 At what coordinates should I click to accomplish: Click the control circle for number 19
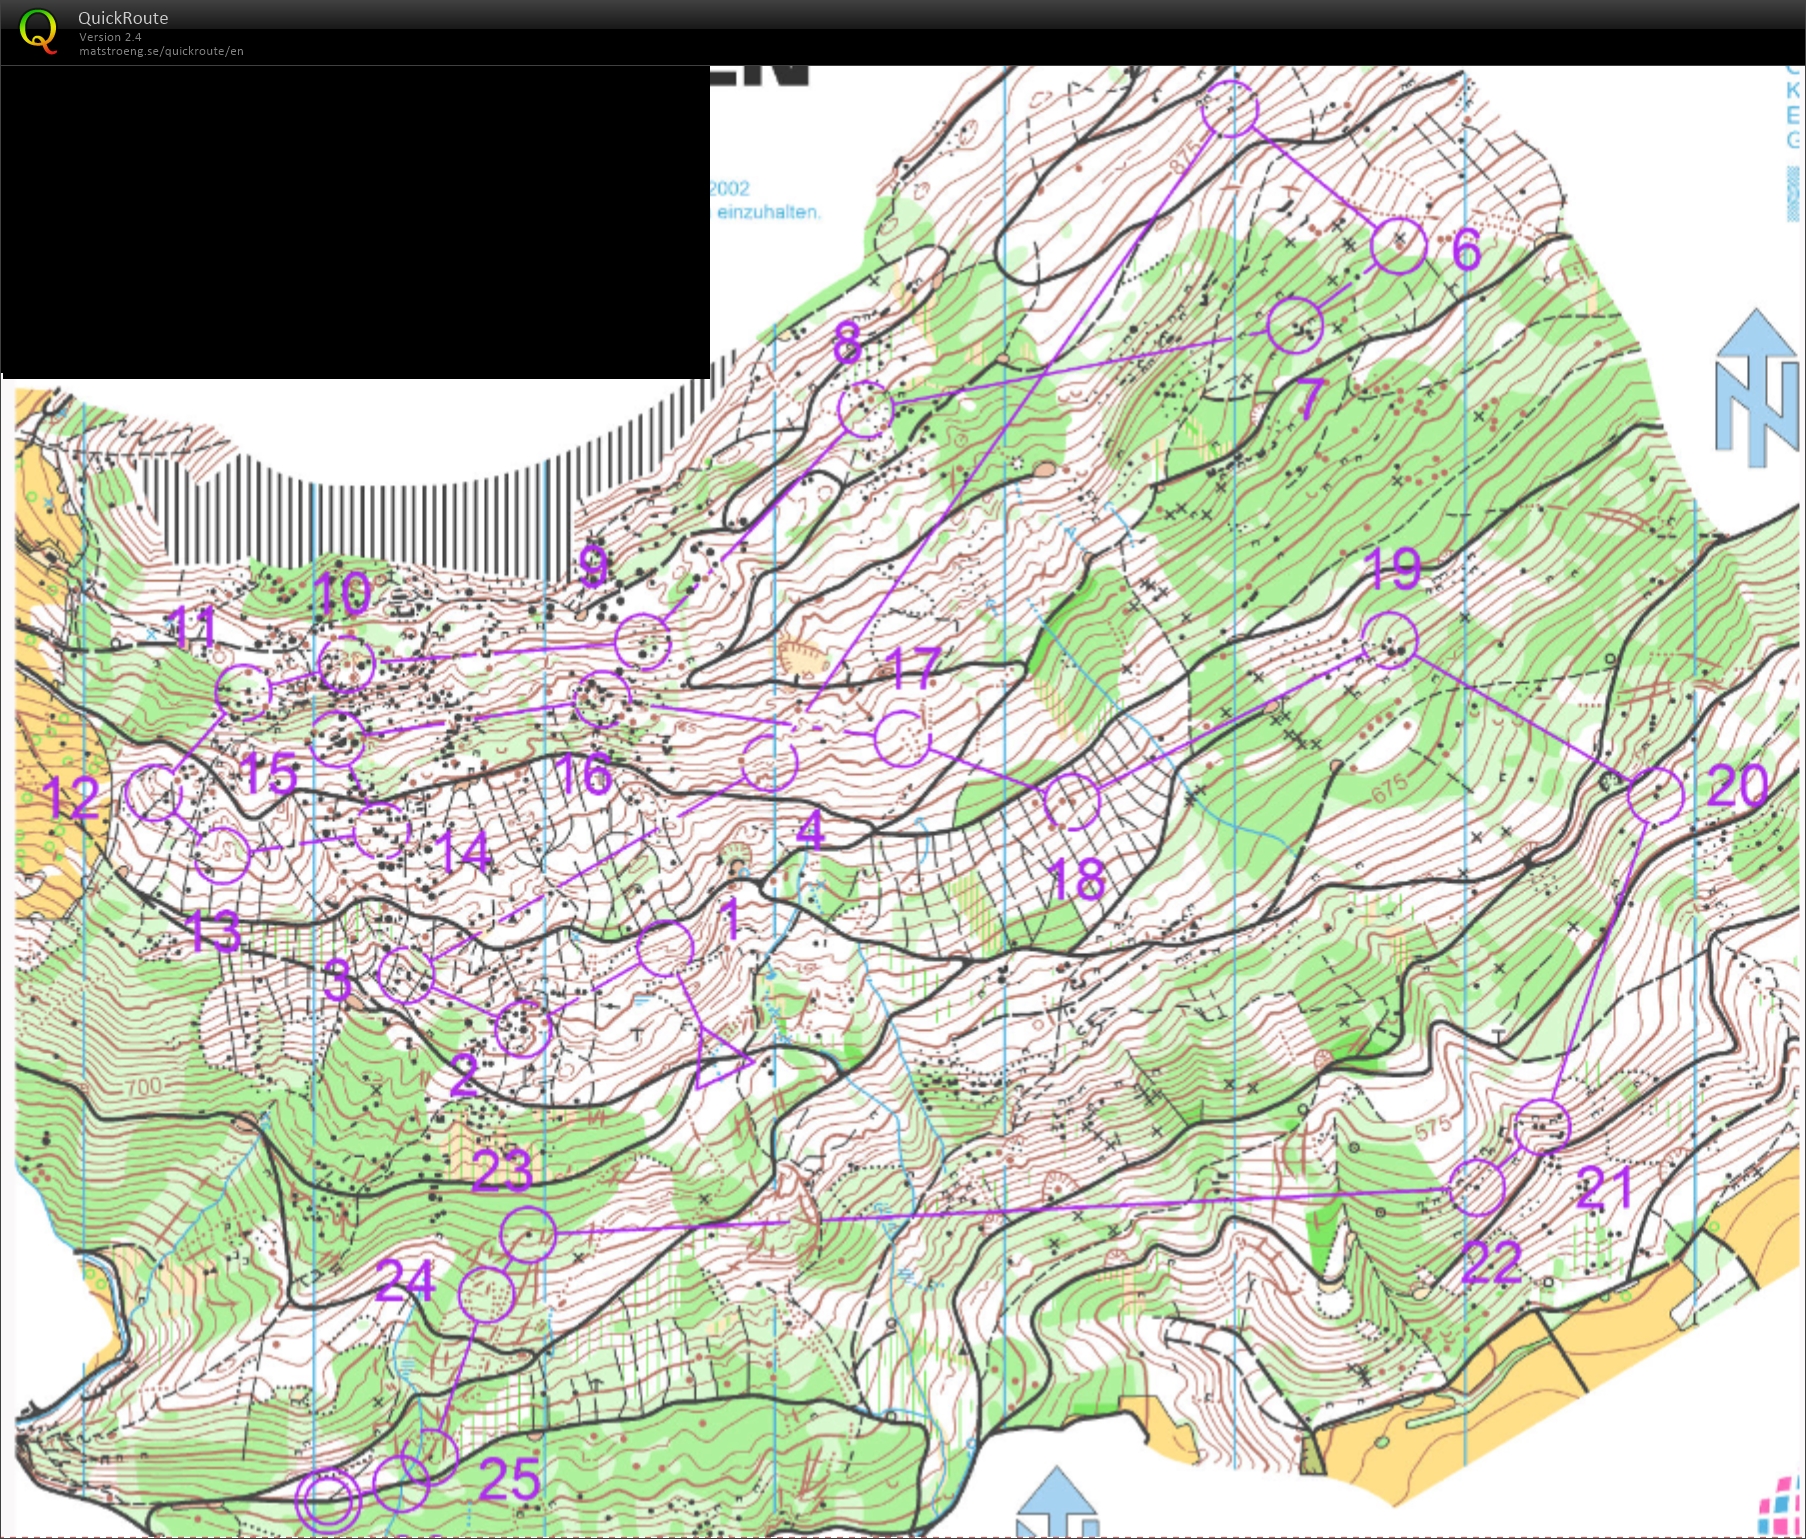1390,640
